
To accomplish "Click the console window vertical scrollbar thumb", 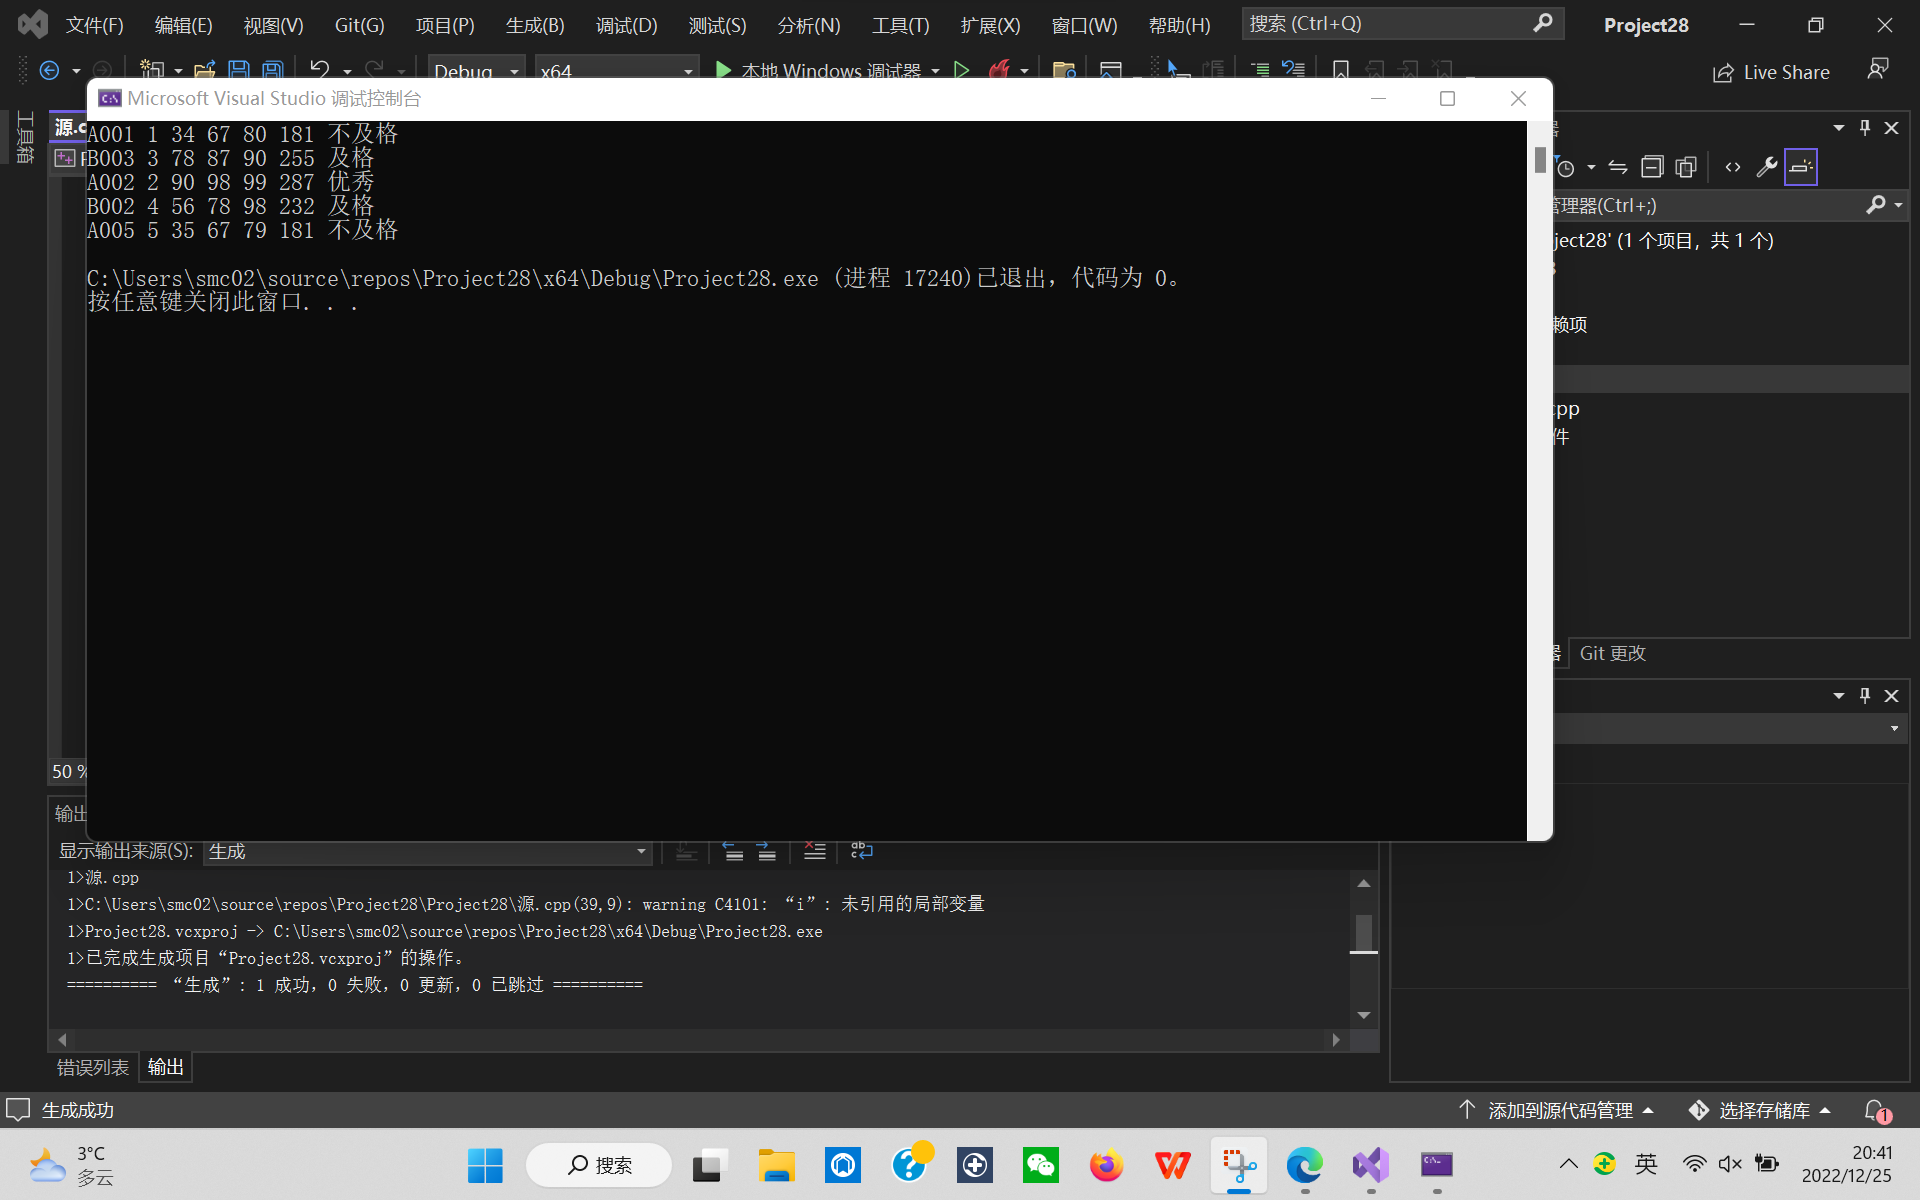I will point(1539,160).
